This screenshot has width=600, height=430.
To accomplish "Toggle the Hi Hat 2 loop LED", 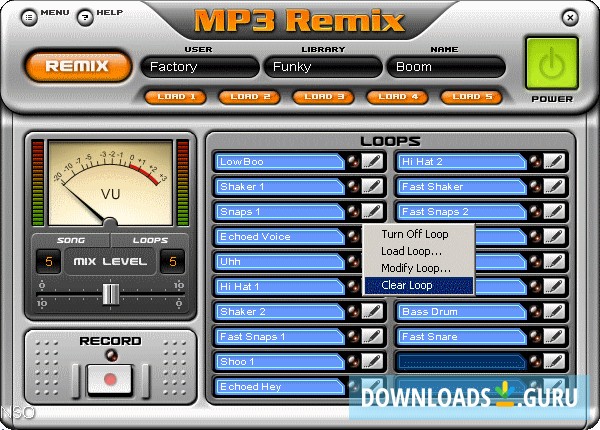I will (x=535, y=161).
